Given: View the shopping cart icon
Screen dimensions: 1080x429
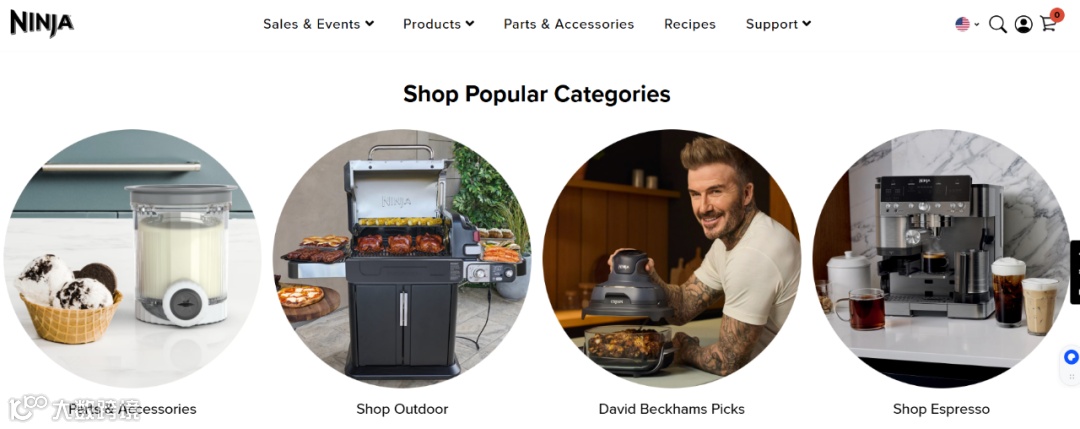Looking at the screenshot, I should point(1048,25).
